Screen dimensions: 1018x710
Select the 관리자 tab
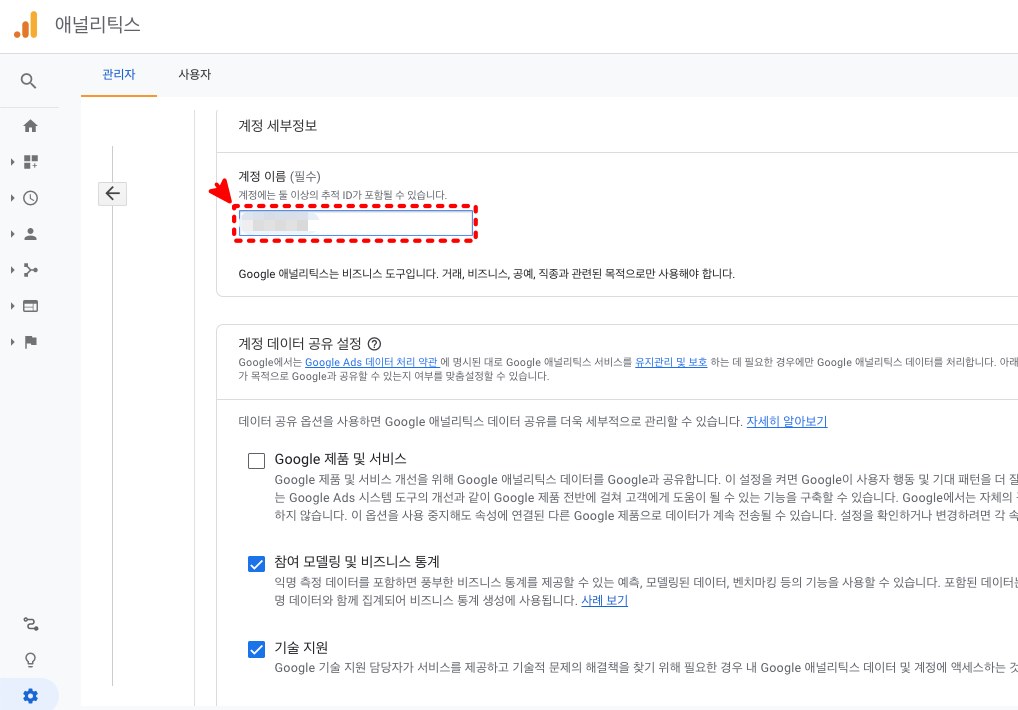pos(118,74)
